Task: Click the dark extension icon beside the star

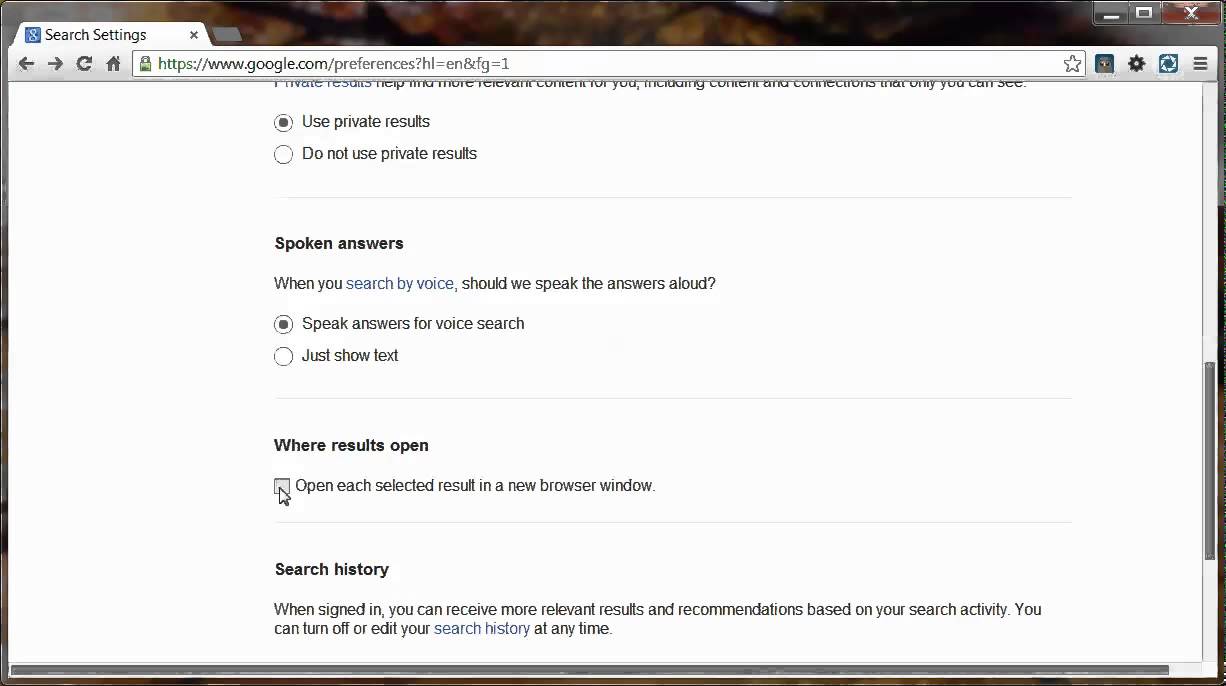Action: pyautogui.click(x=1104, y=64)
